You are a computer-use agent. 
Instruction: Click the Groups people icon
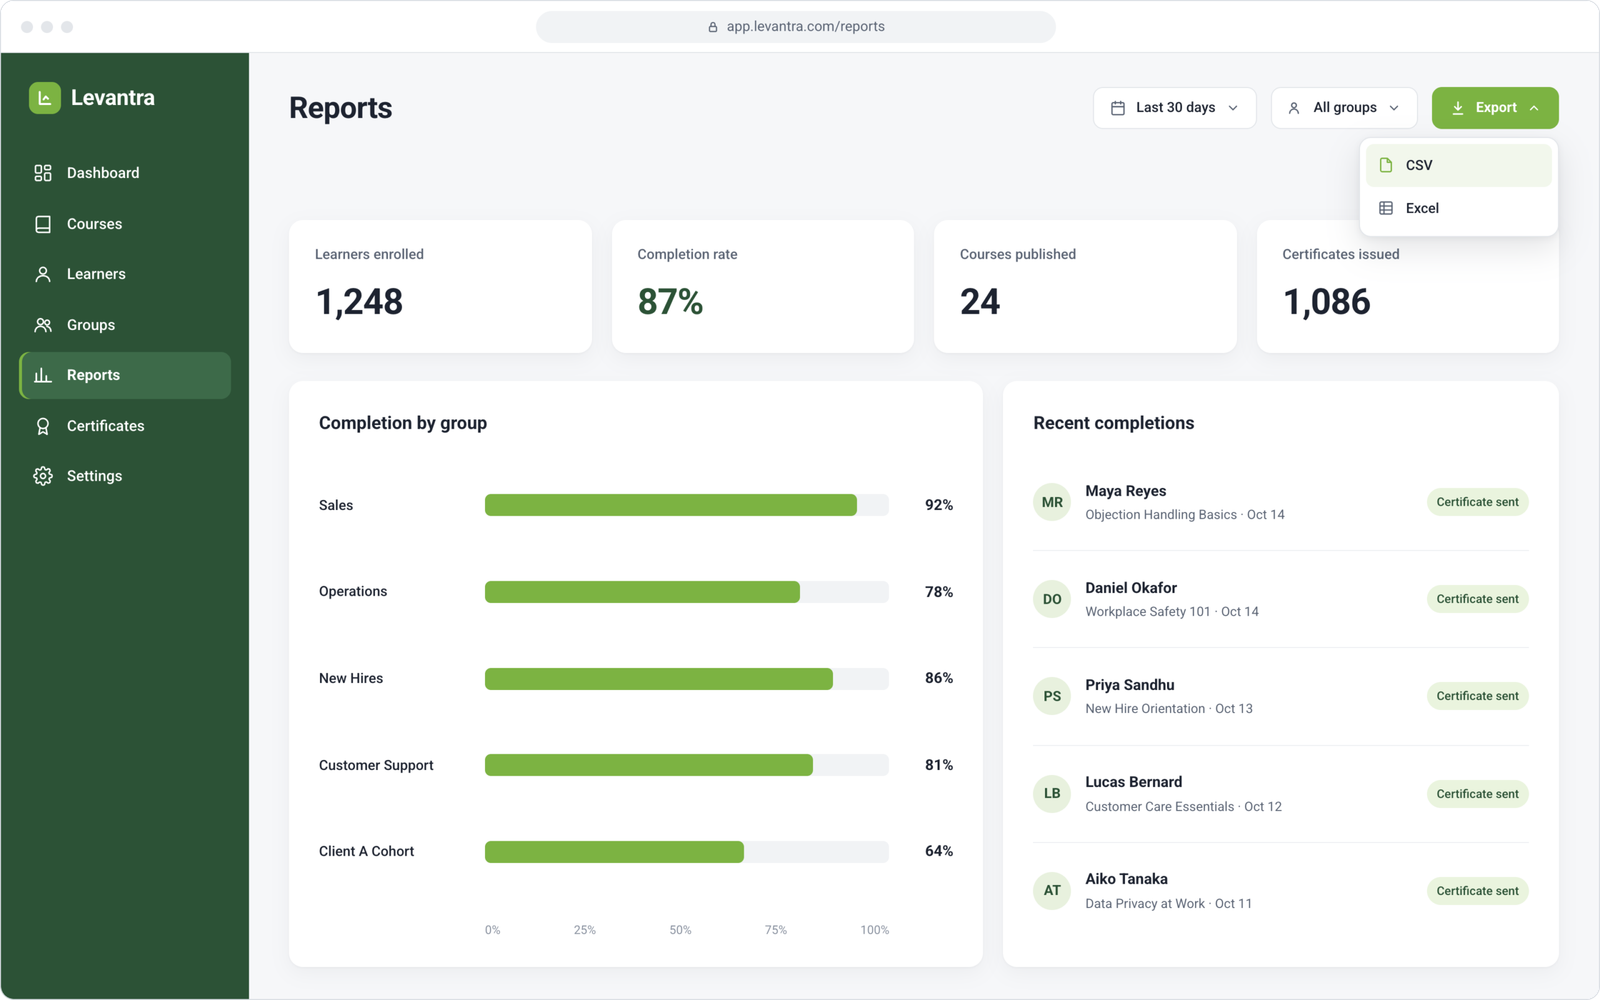[43, 325]
